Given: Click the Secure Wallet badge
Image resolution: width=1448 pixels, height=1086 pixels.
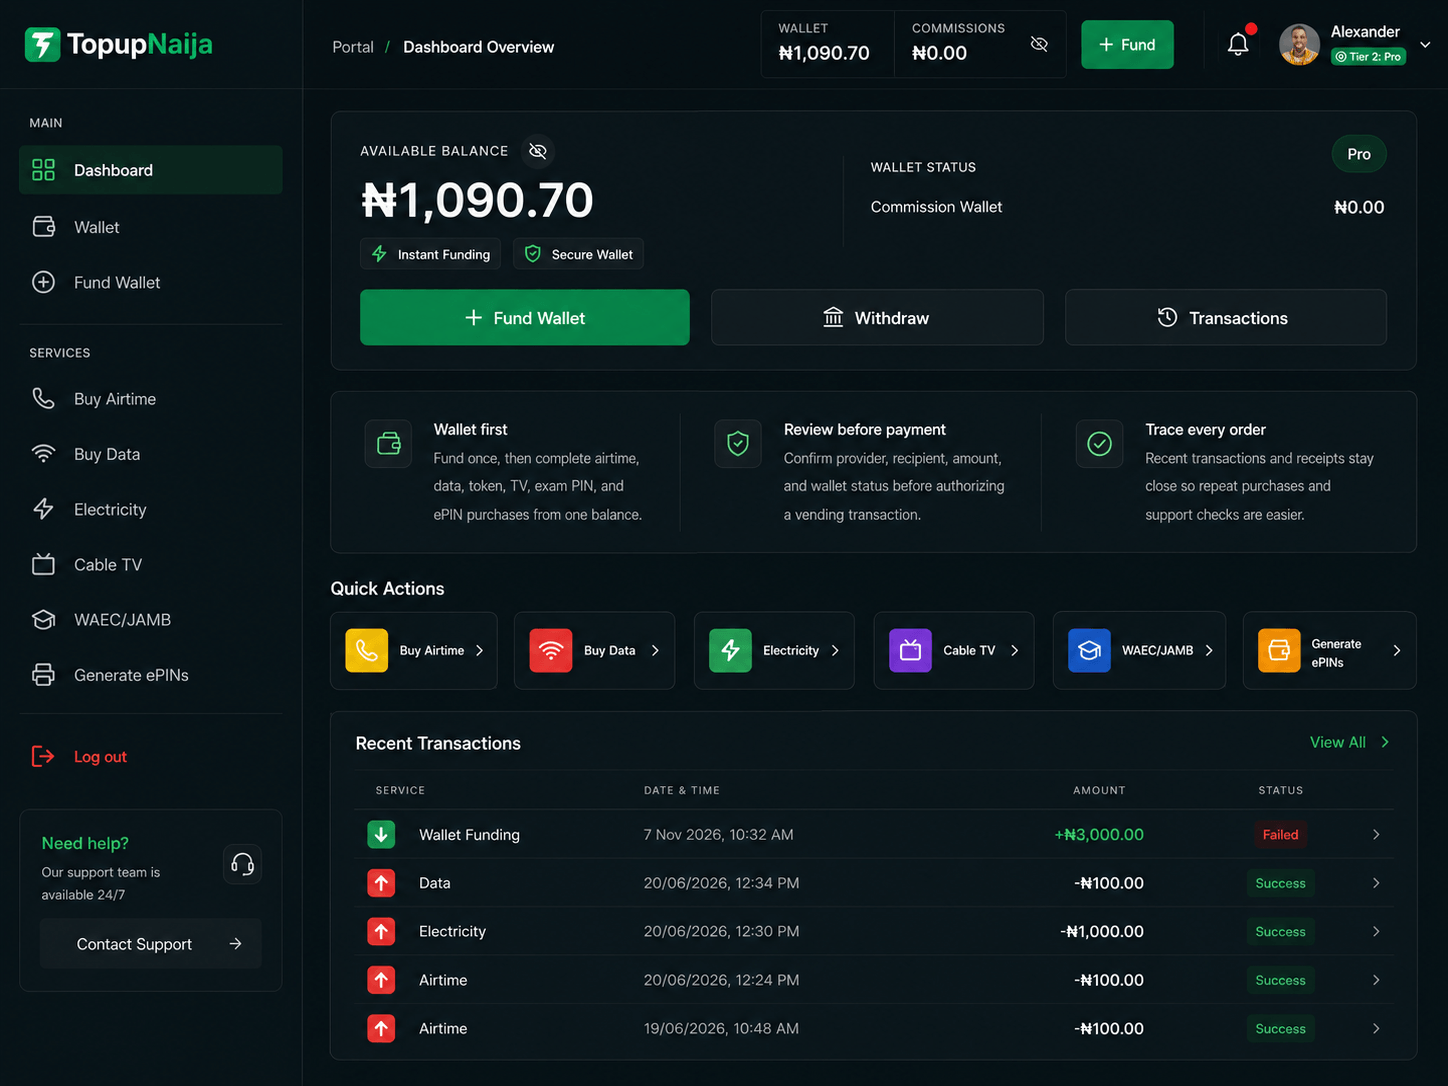Looking at the screenshot, I should [578, 254].
